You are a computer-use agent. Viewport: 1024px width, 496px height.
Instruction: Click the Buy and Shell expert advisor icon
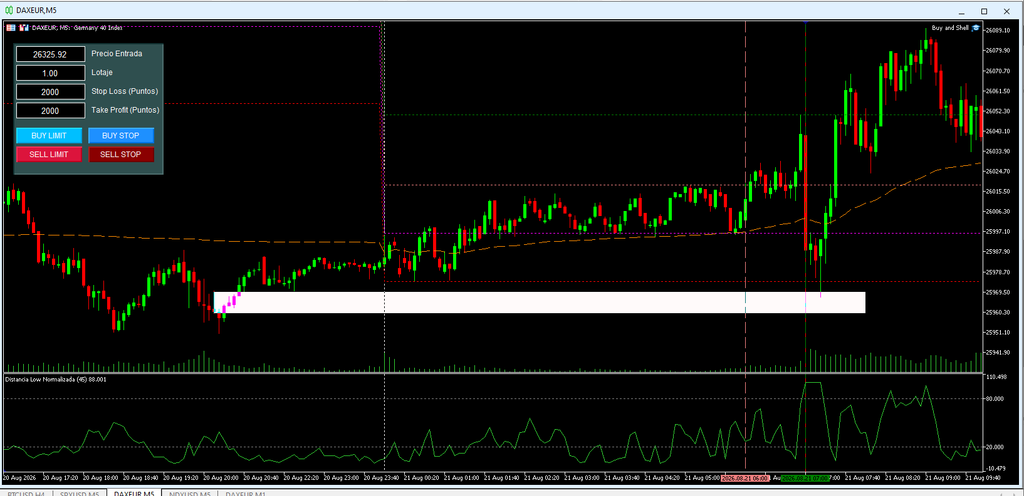tap(976, 28)
